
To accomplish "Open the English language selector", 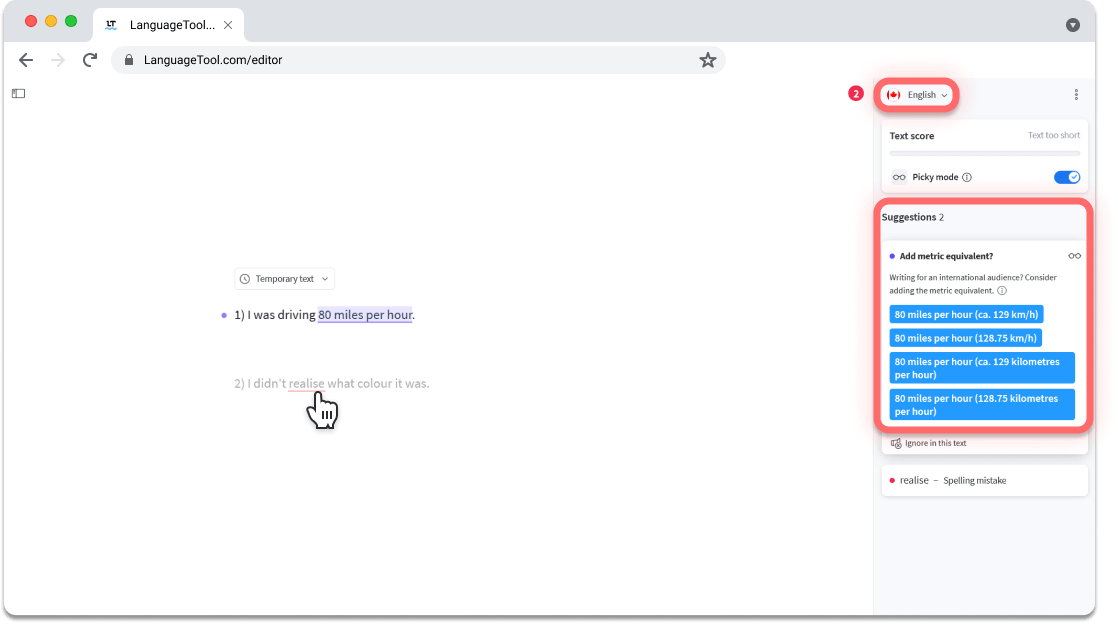I will pyautogui.click(x=917, y=95).
